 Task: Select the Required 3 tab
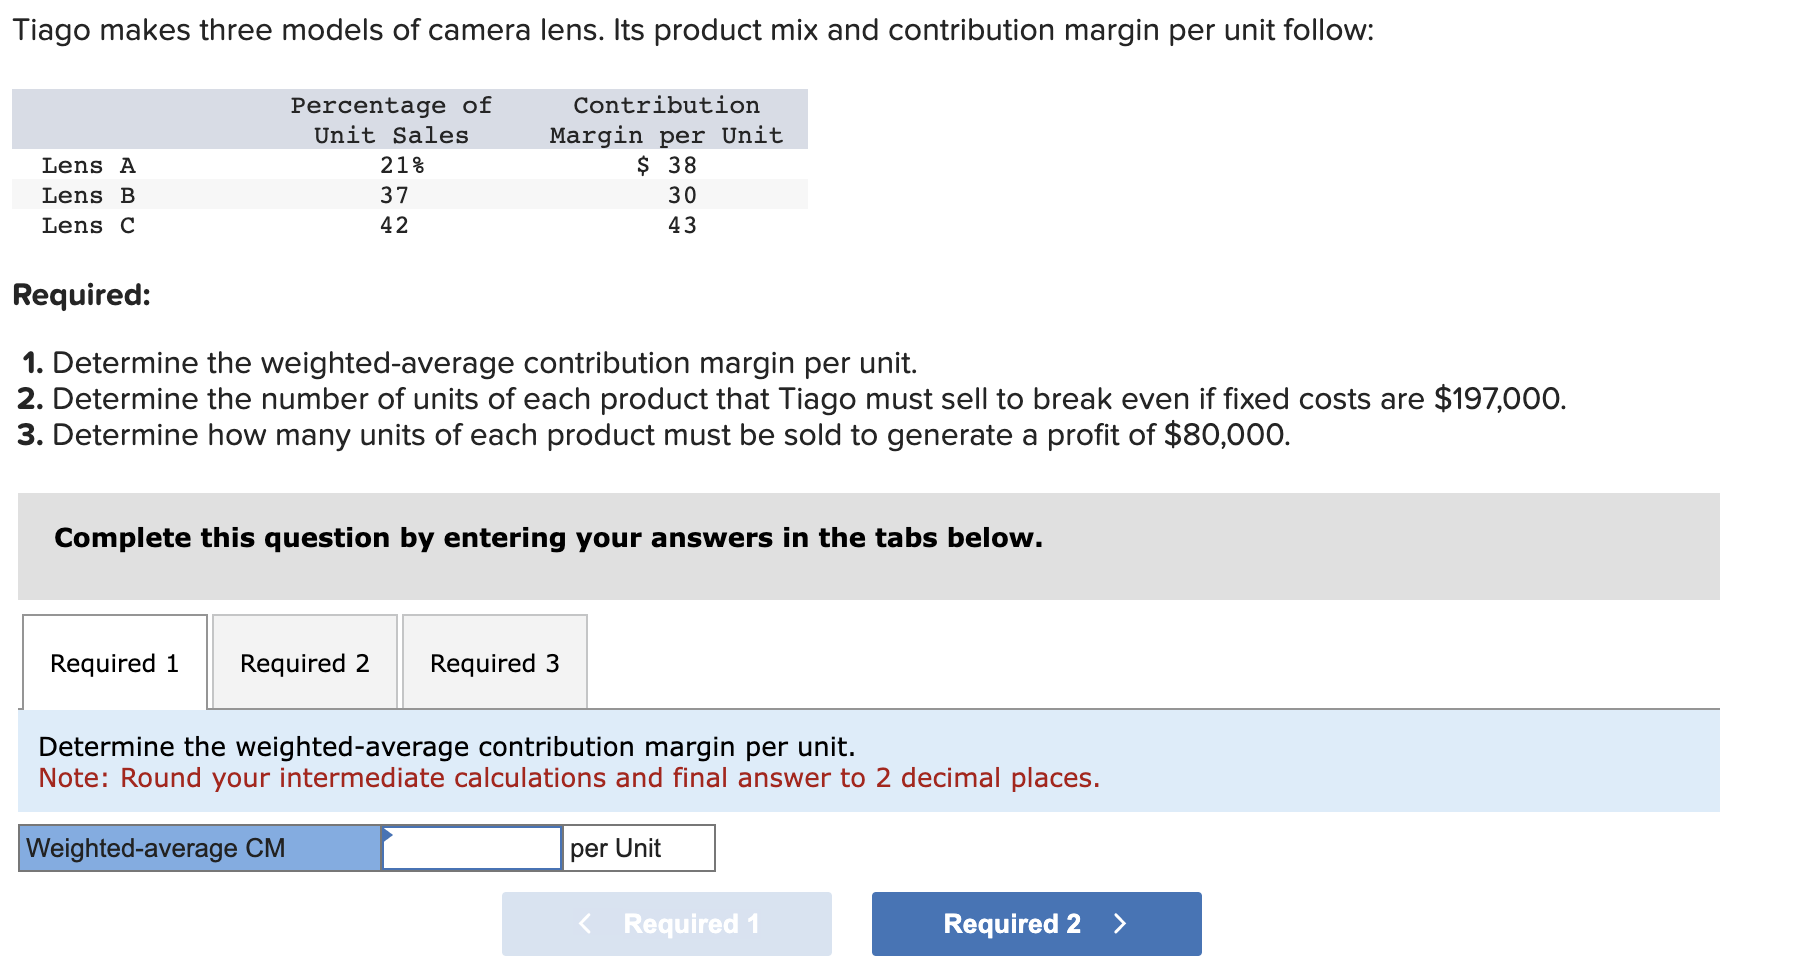pos(494,662)
